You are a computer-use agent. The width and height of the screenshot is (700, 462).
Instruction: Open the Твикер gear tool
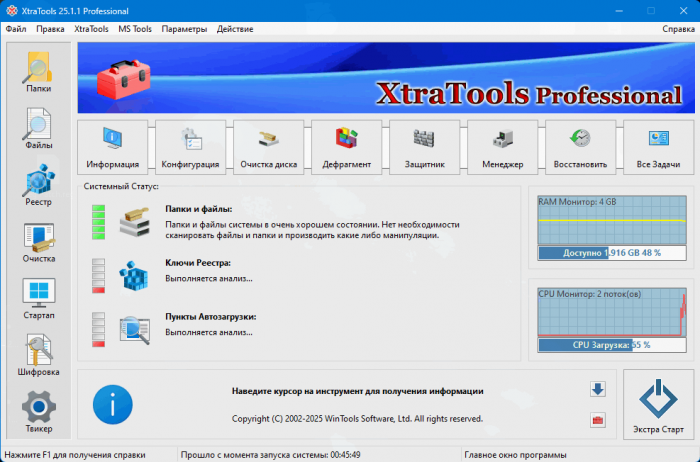(38, 412)
